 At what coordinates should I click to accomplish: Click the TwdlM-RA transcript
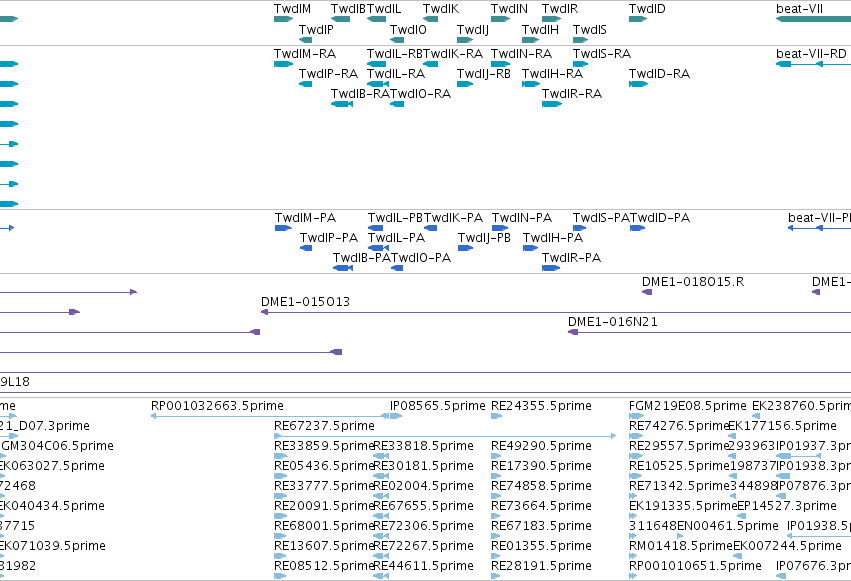pos(283,64)
